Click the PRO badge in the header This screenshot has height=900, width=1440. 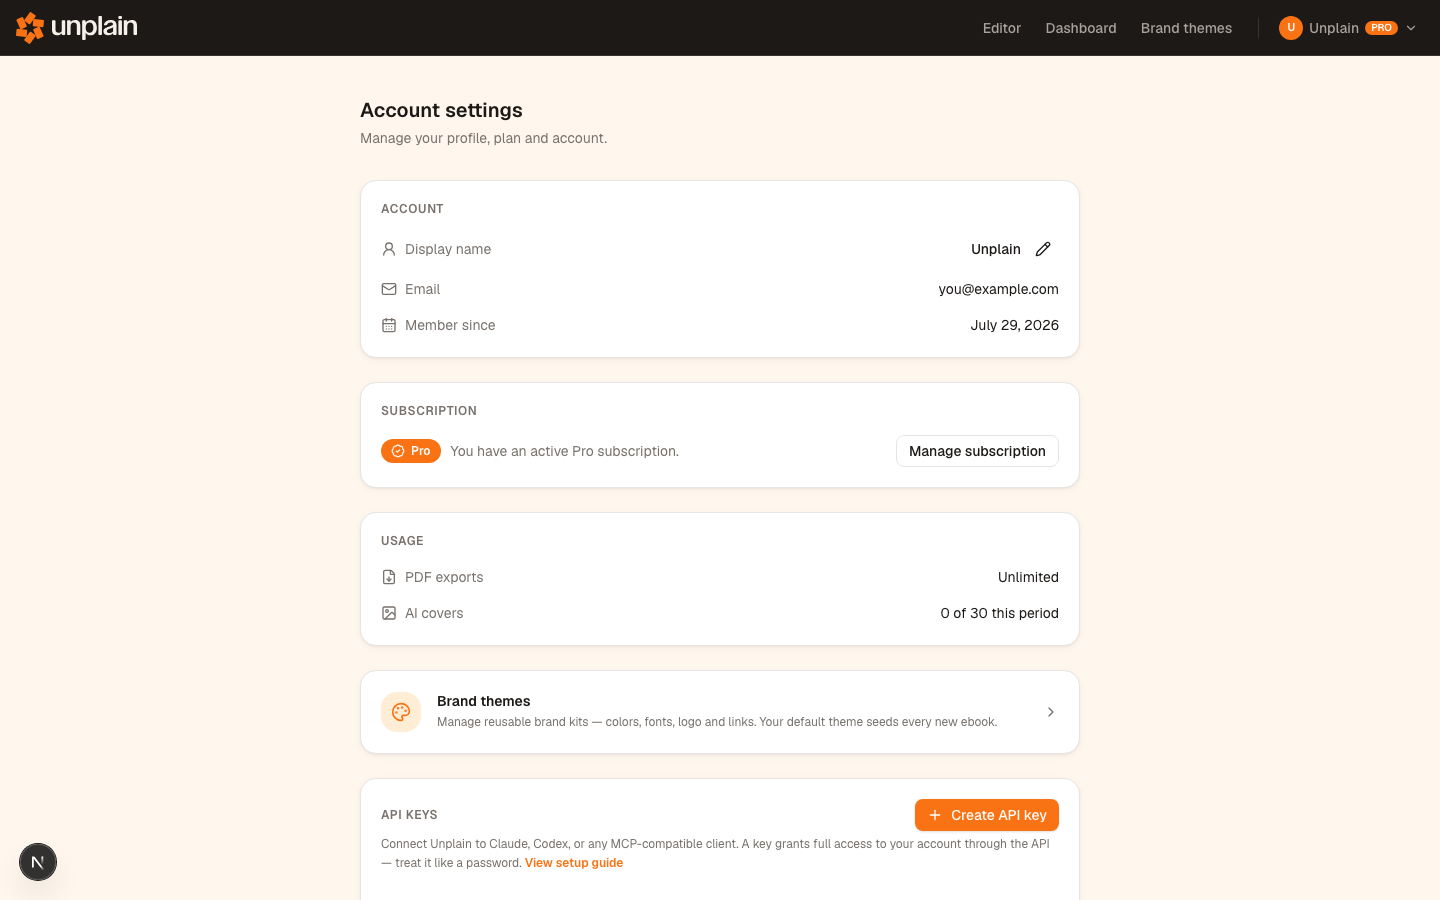click(x=1382, y=28)
